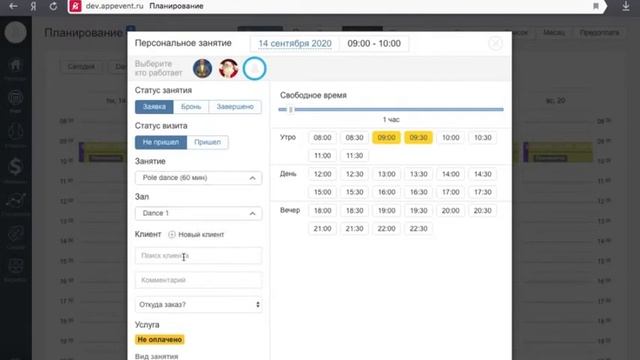640x360 pixels.
Task: Select the 13:00 day slot
Action: [x=386, y=174]
